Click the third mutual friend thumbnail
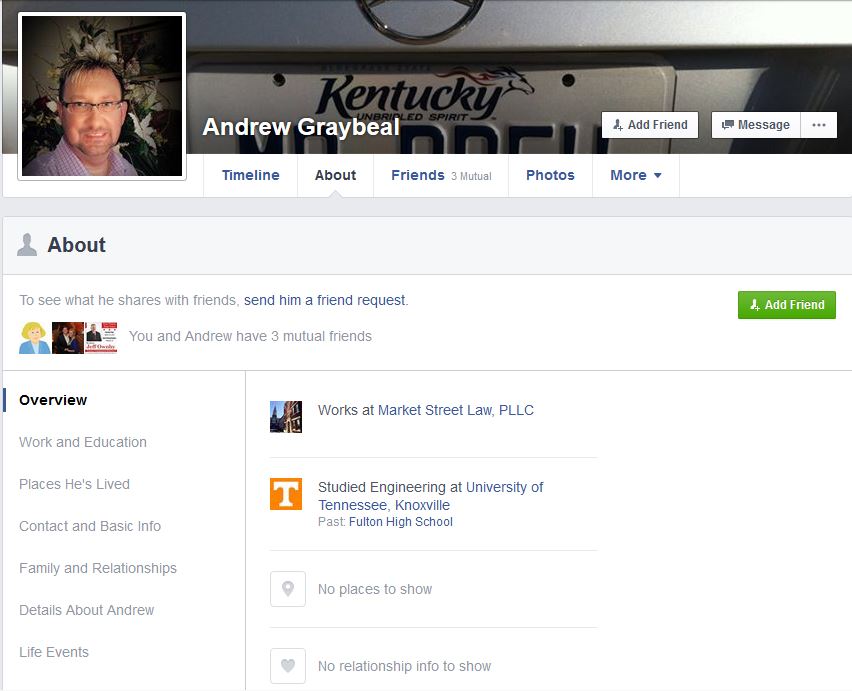The width and height of the screenshot is (852, 691). 101,338
